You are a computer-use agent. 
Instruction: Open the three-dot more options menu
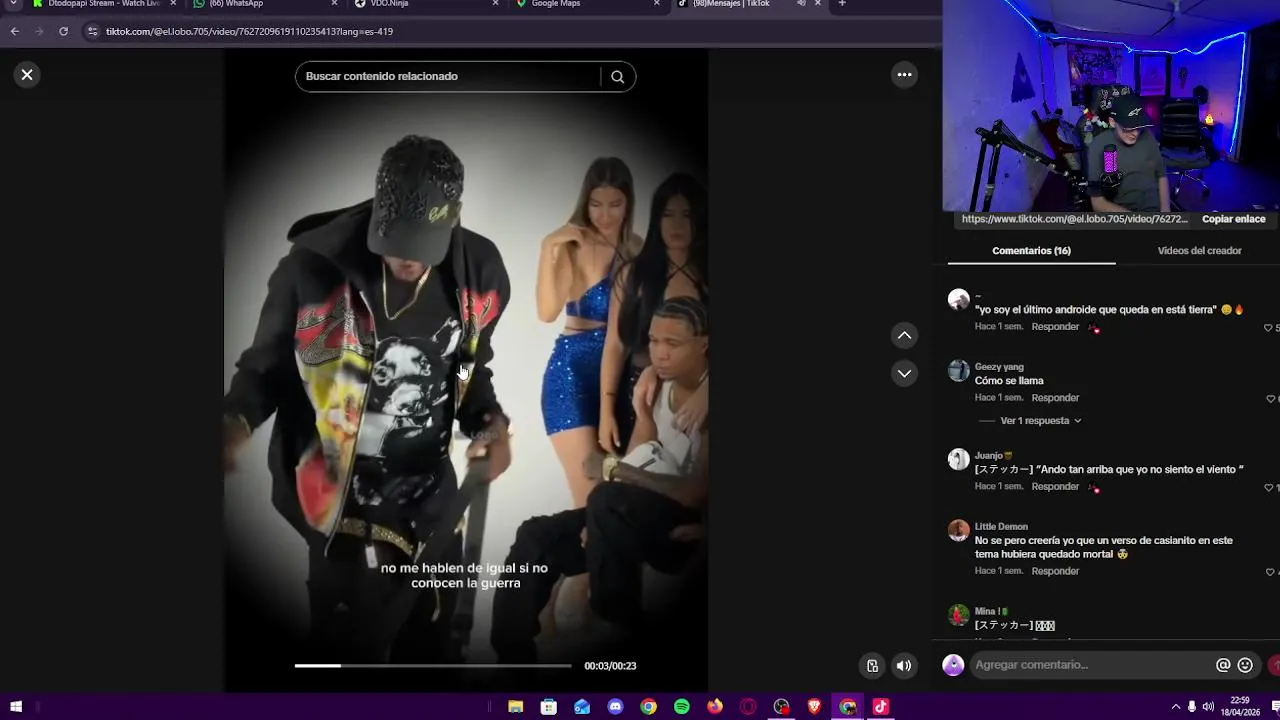pos(904,74)
